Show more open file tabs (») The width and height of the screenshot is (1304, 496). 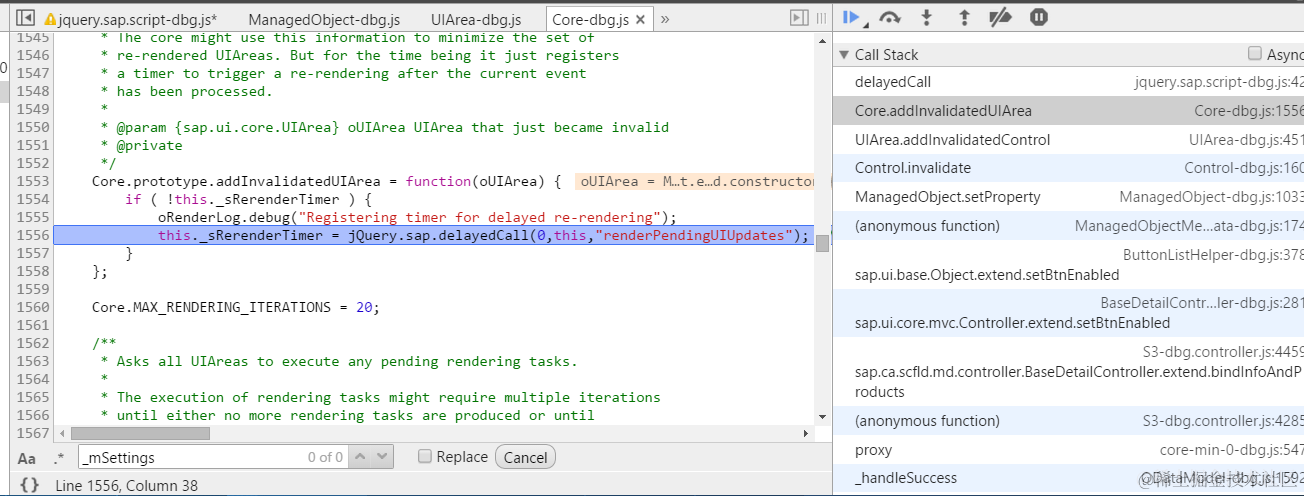pyautogui.click(x=665, y=19)
